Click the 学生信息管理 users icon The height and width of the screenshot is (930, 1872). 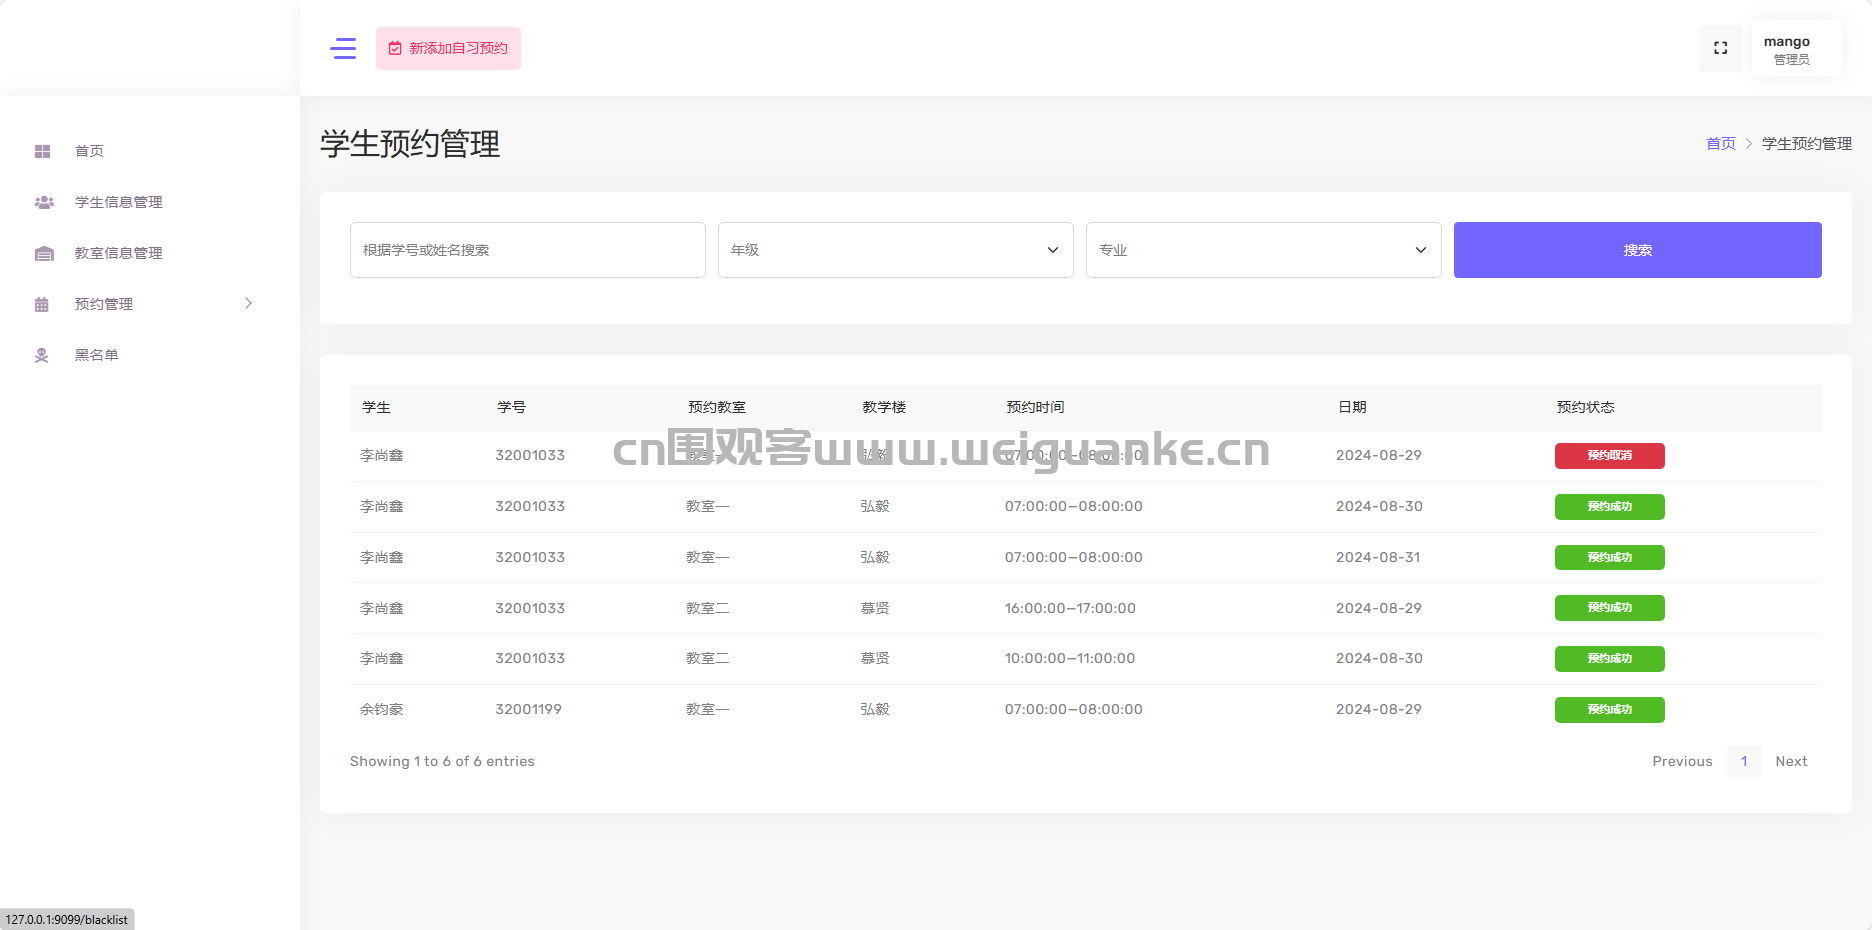[x=44, y=202]
